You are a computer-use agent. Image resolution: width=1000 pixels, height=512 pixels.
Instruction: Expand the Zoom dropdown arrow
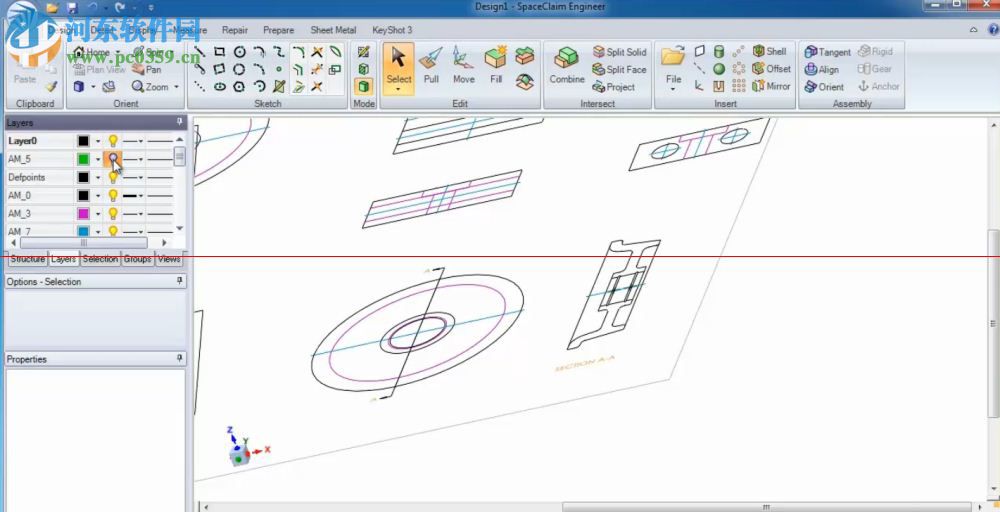tap(177, 87)
